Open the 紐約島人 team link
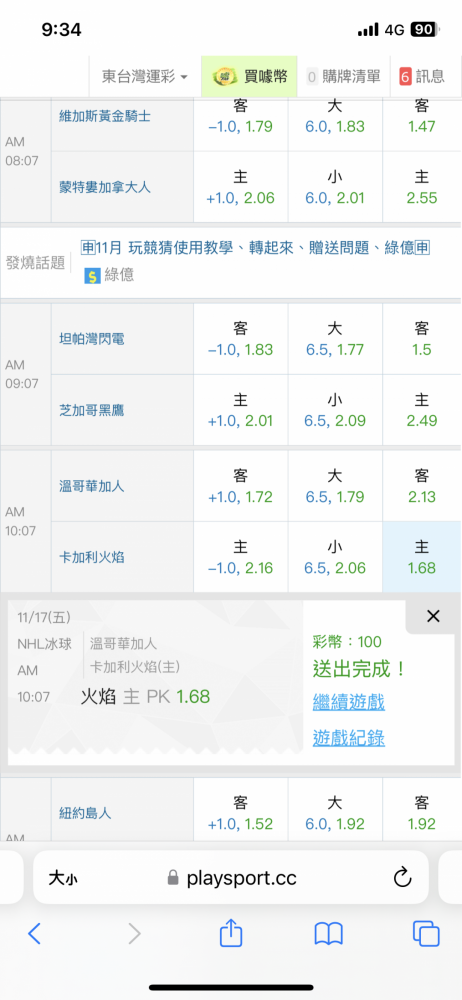Image resolution: width=462 pixels, height=1000 pixels. tap(85, 813)
